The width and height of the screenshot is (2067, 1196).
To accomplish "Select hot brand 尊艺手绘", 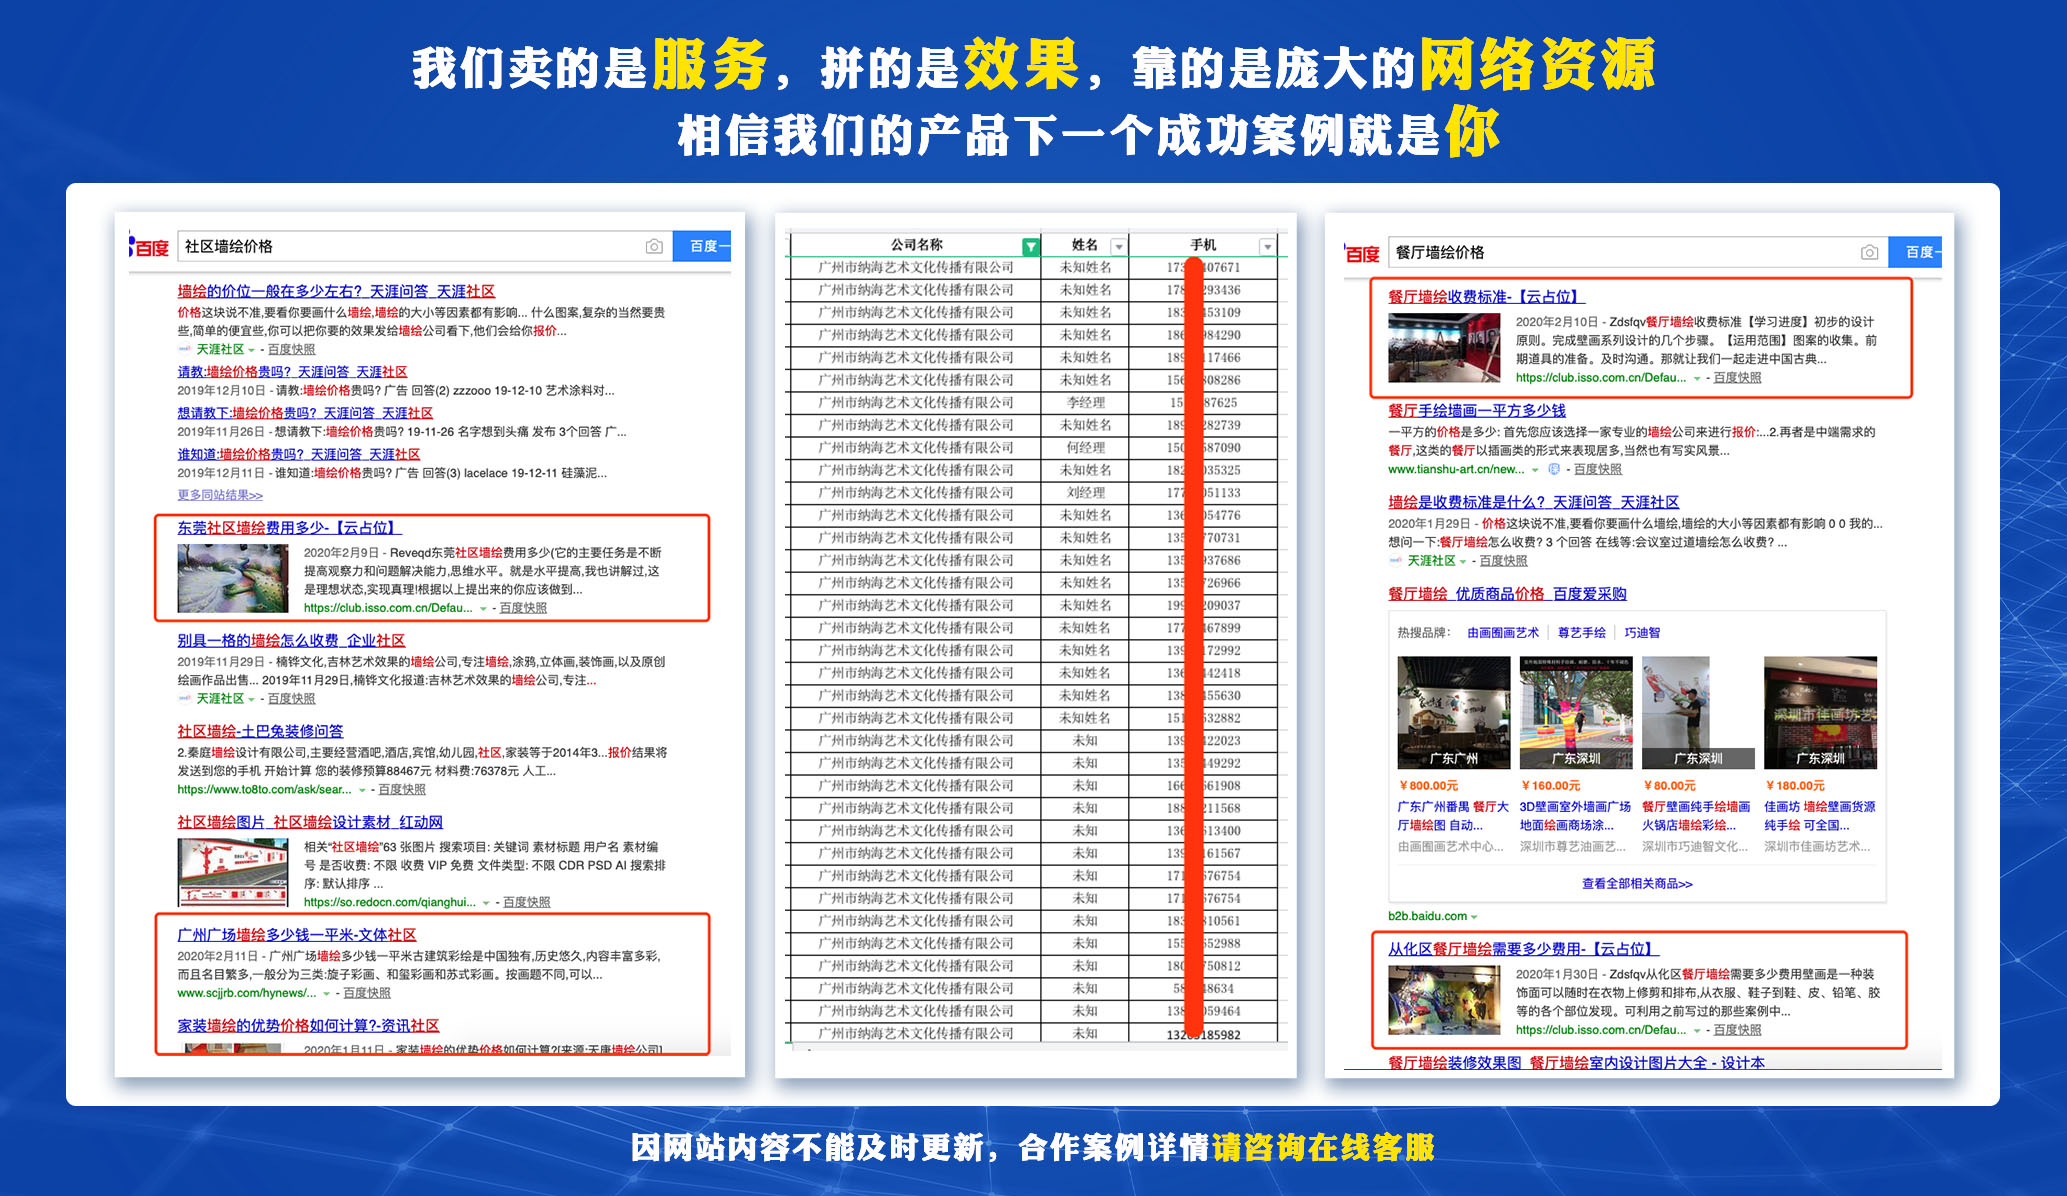I will point(1581,632).
